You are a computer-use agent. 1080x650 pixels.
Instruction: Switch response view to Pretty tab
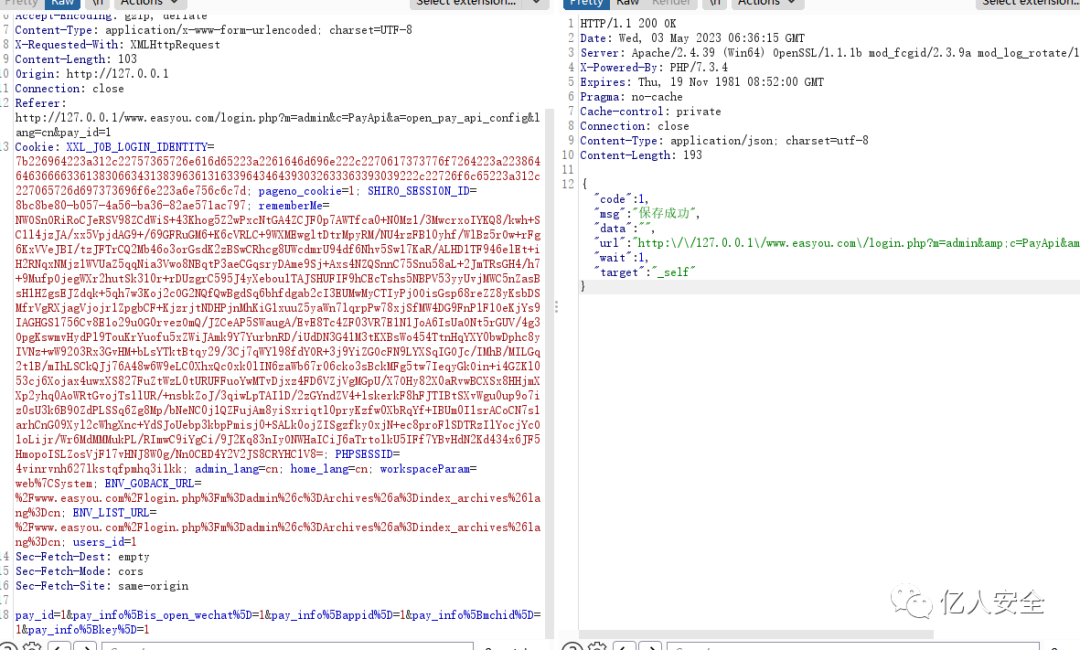pos(586,3)
